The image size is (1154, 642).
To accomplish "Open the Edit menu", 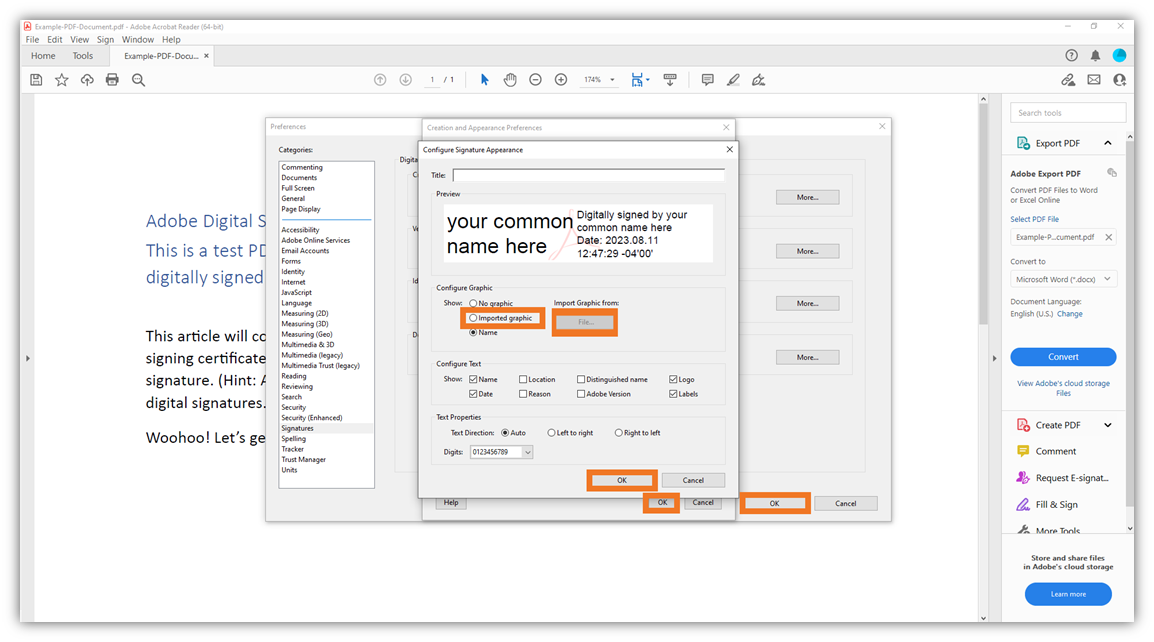I will (x=55, y=40).
